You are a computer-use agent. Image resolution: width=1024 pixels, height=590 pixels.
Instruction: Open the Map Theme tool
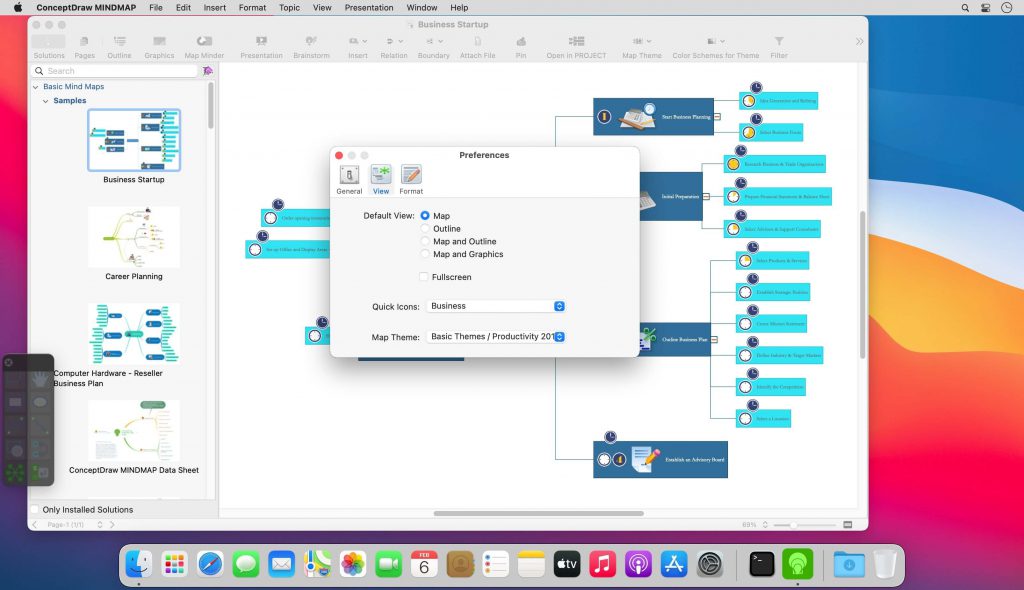641,42
